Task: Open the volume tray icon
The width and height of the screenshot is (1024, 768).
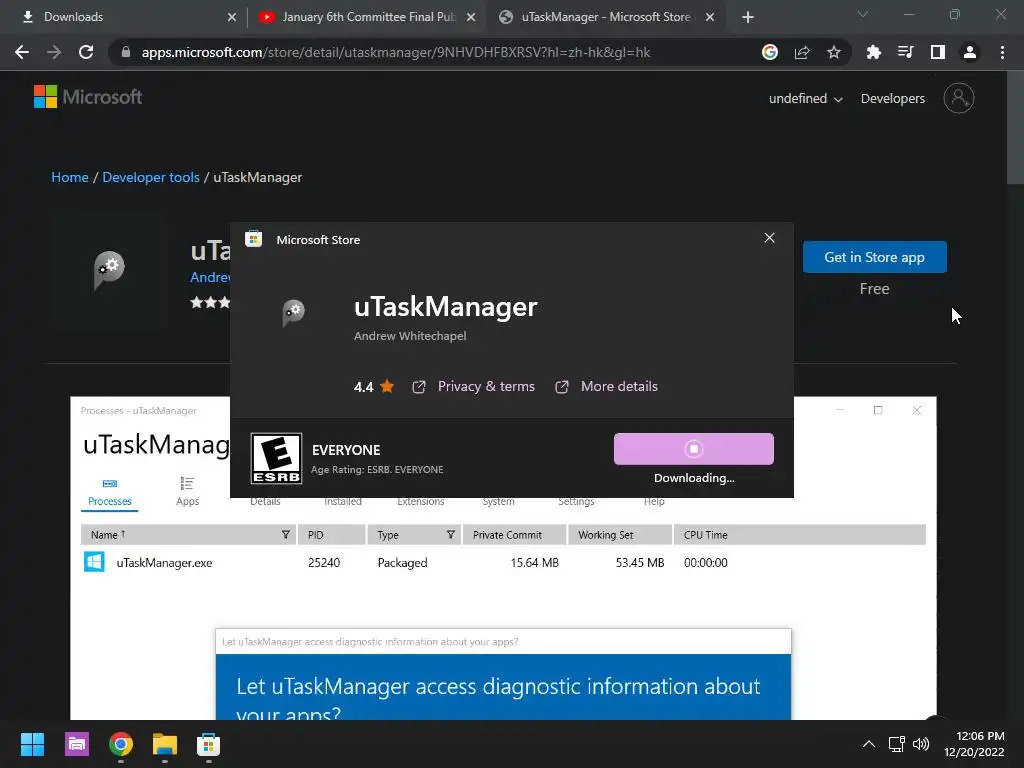Action: 921,744
